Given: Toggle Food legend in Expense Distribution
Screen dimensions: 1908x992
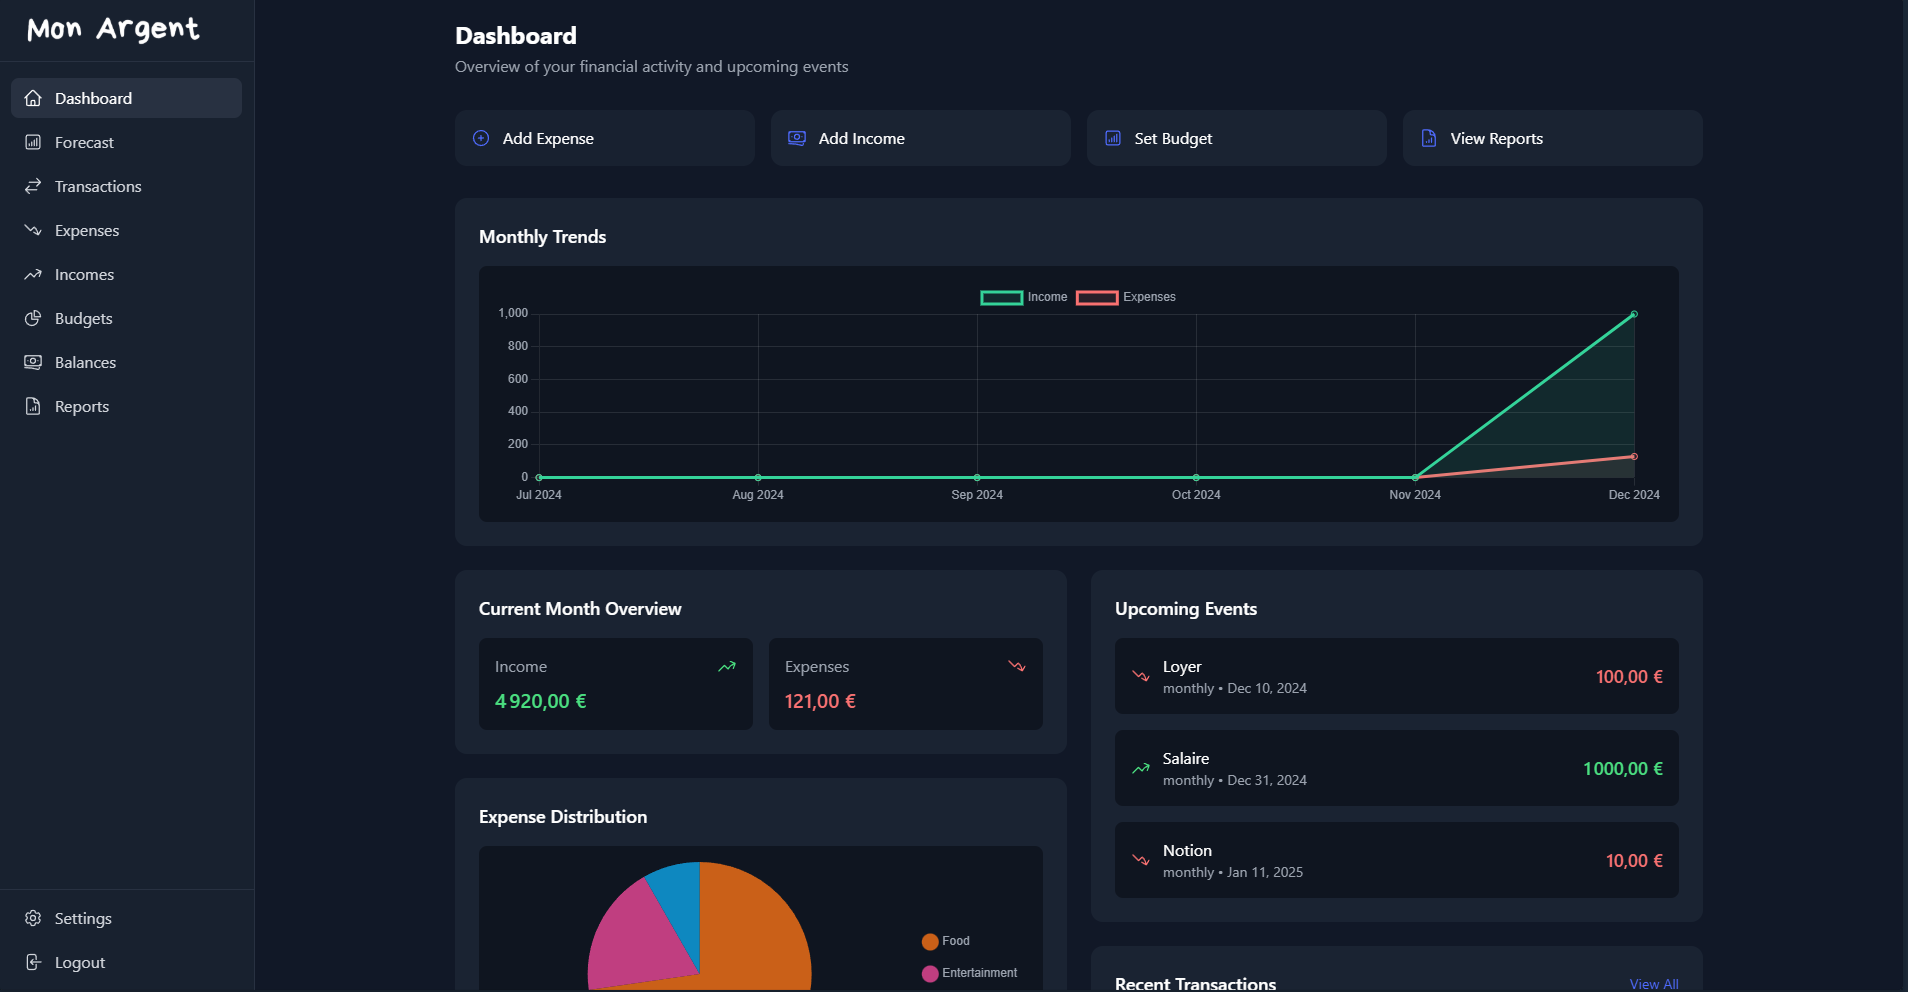Looking at the screenshot, I should click(945, 941).
